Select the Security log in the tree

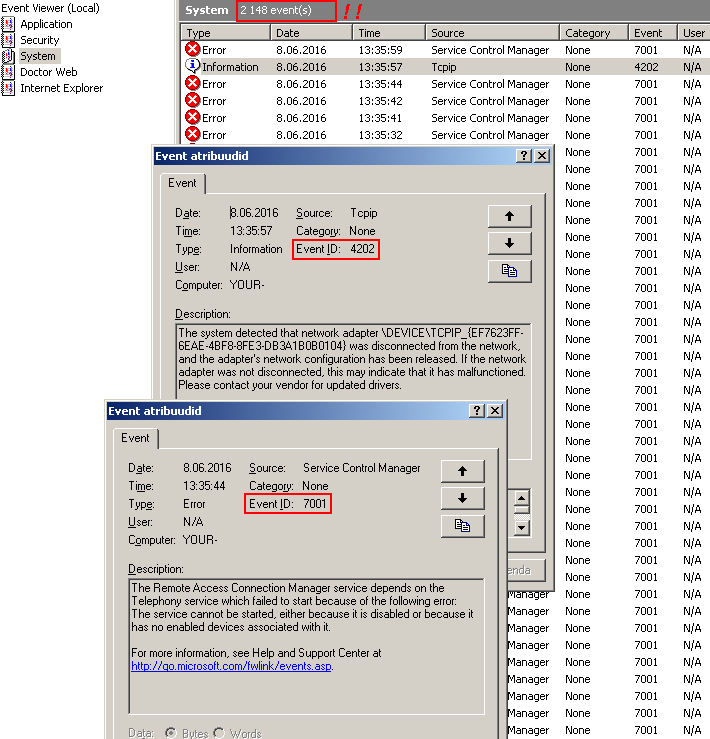40,40
